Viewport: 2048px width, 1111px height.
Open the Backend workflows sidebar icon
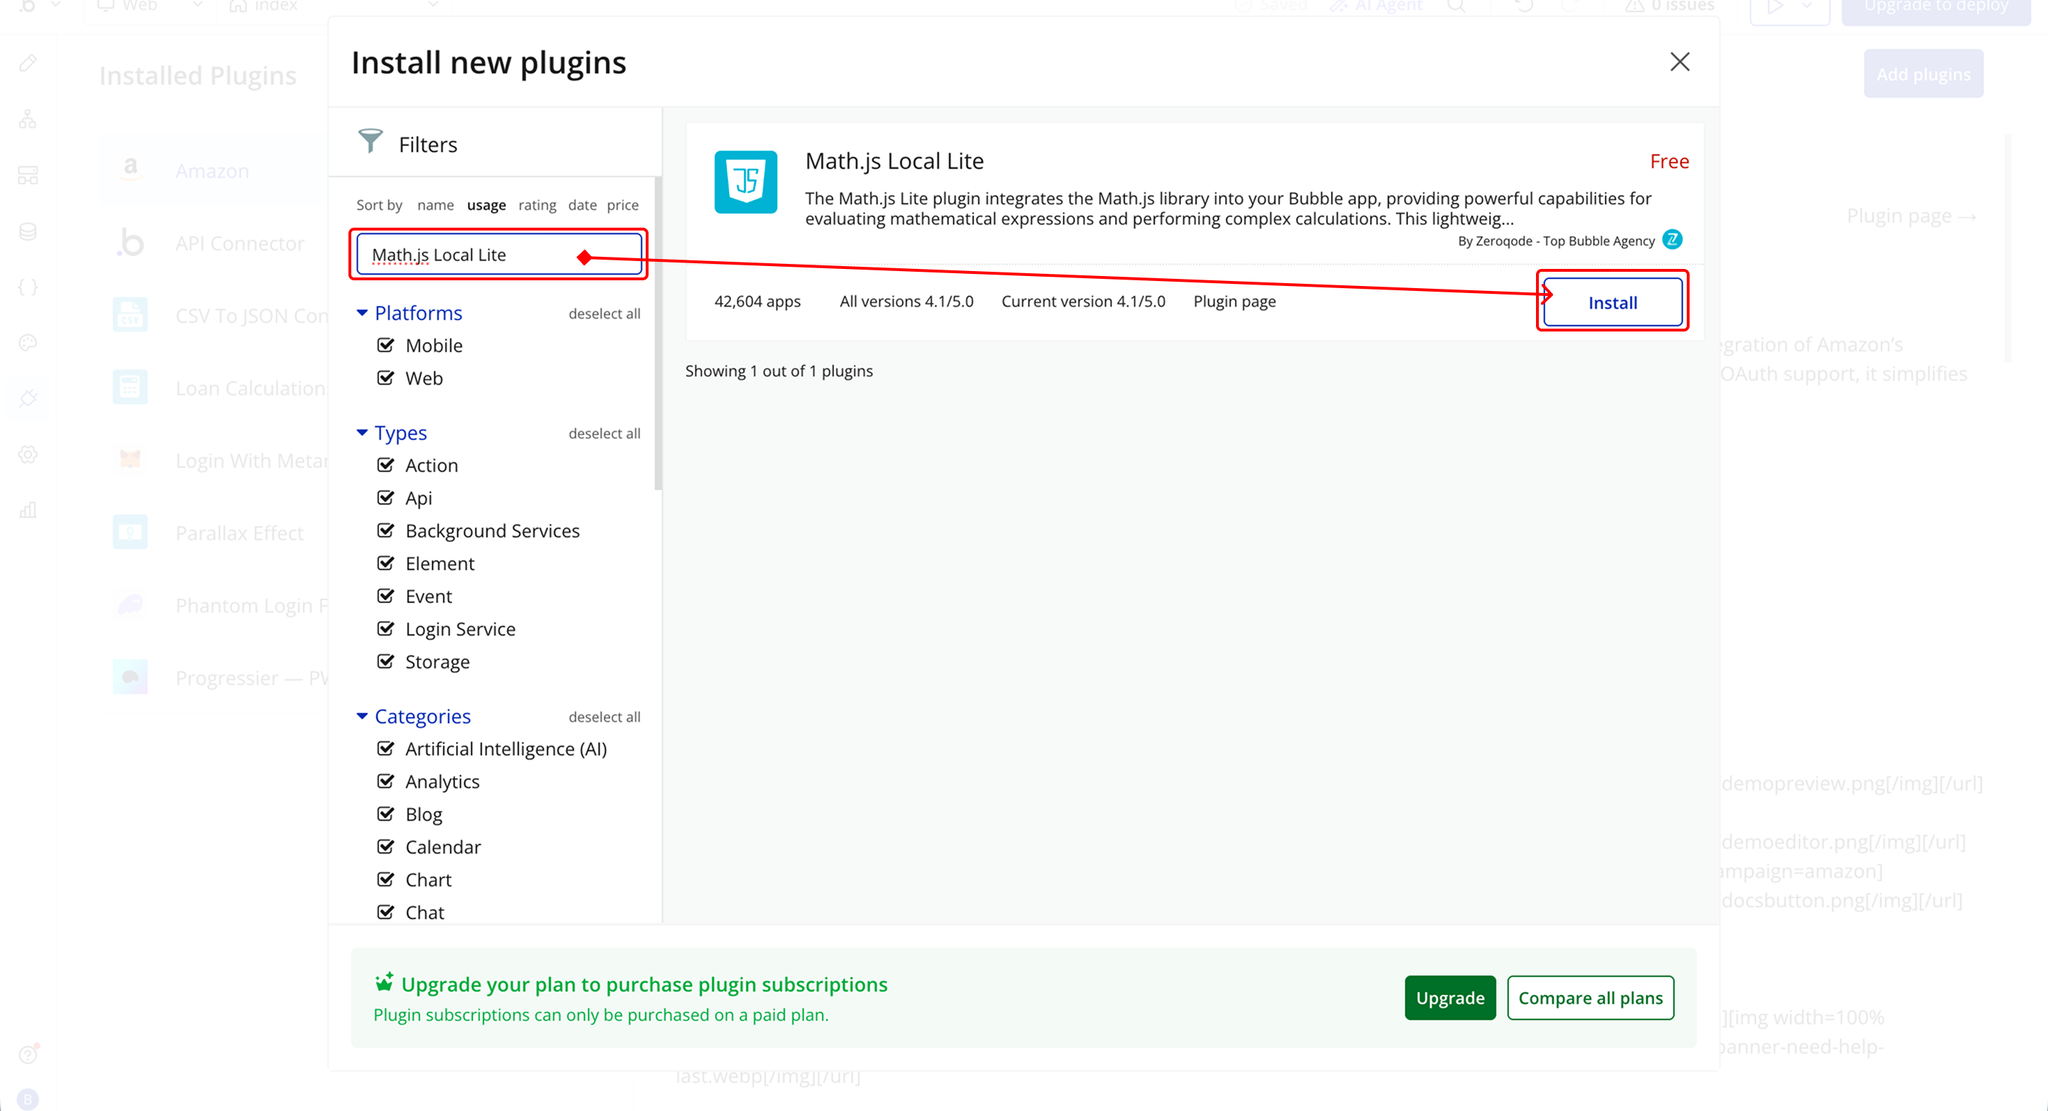(28, 176)
